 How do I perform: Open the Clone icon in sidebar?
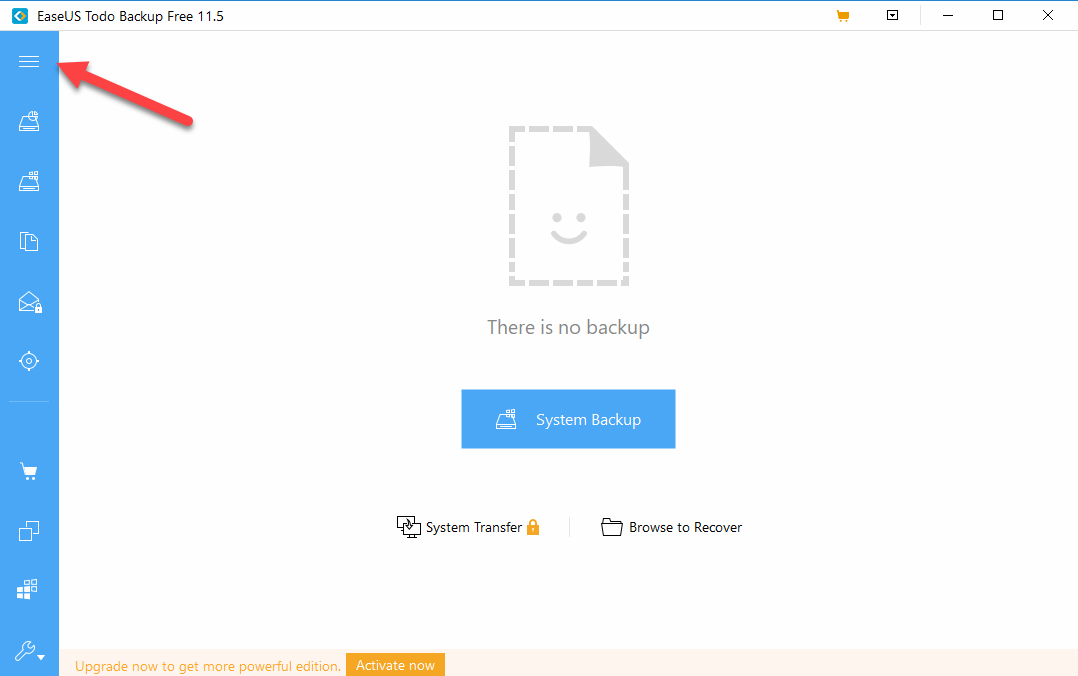click(x=29, y=531)
